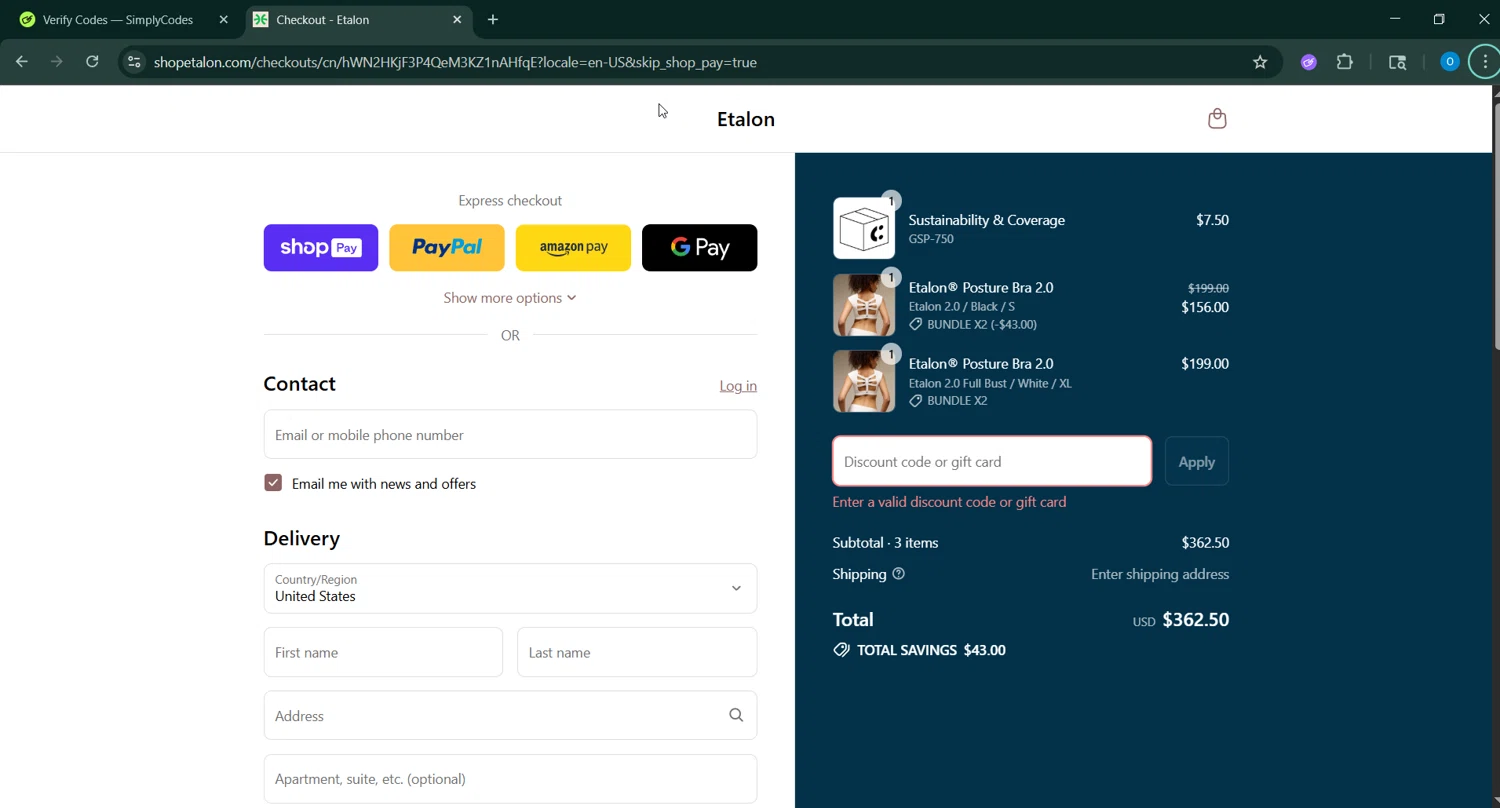
Task: Focus the Email or mobile phone number field
Action: click(510, 434)
